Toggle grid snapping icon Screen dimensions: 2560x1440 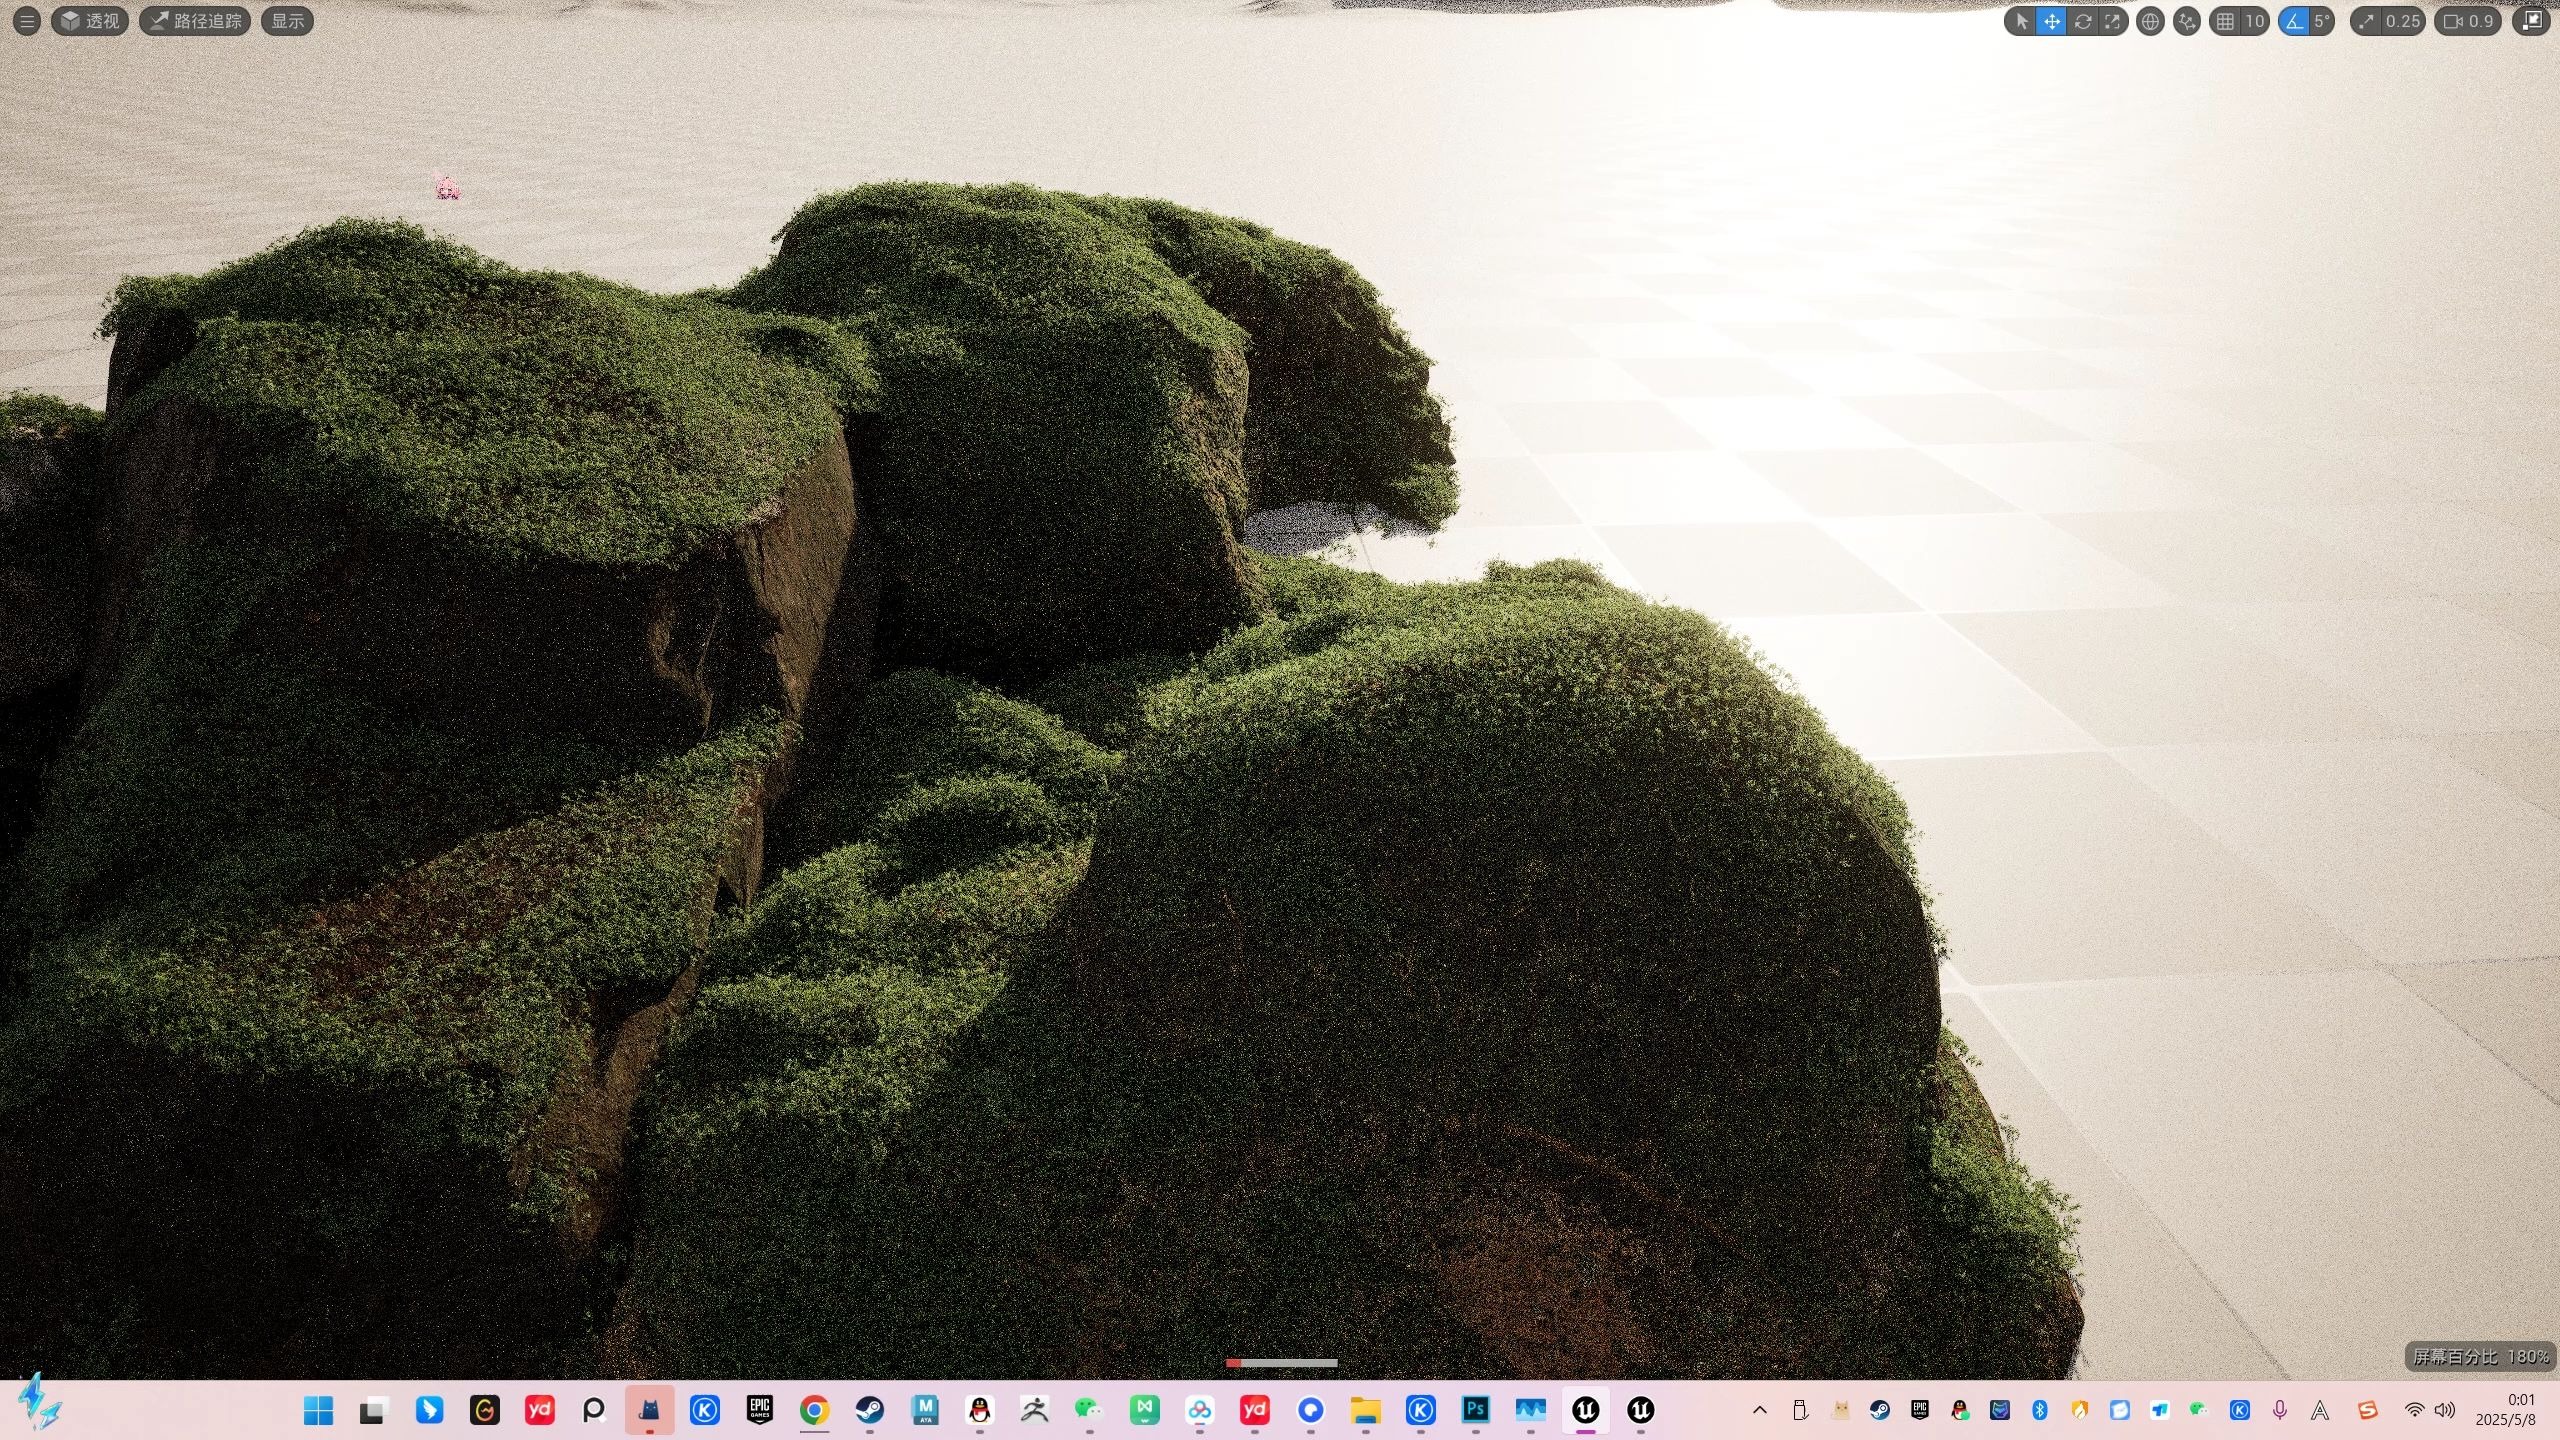(x=2224, y=21)
